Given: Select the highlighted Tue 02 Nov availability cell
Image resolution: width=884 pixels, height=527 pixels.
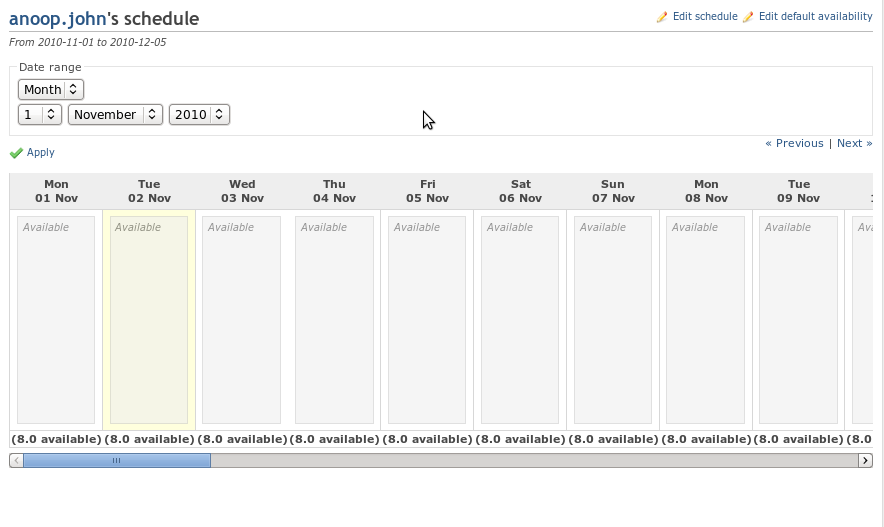Looking at the screenshot, I should coord(149,320).
